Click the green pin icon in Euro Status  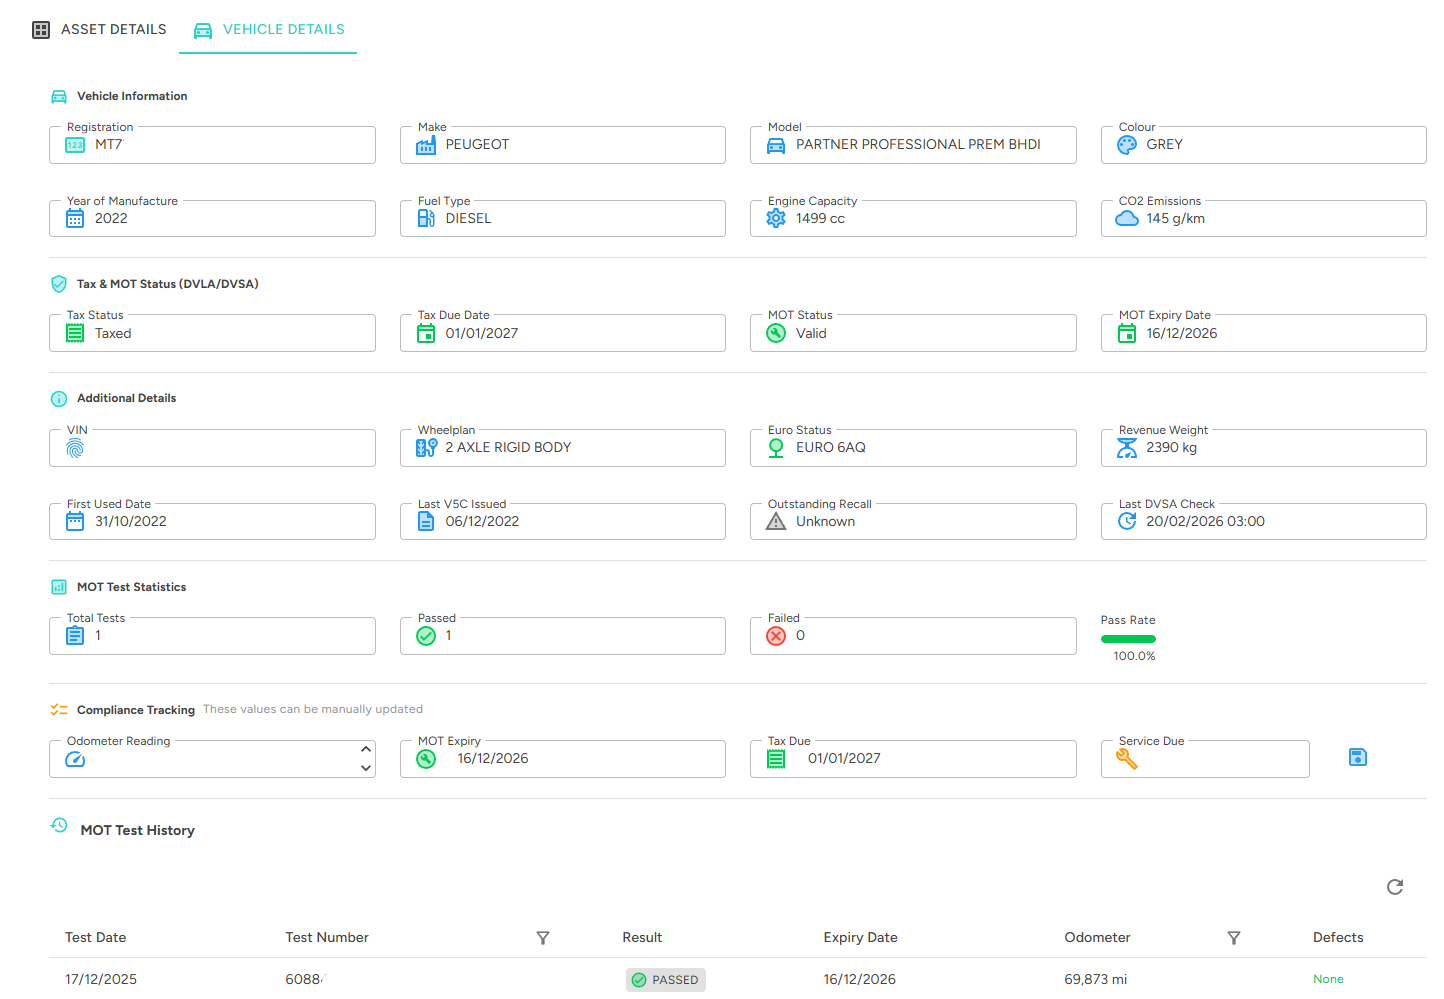pos(776,448)
